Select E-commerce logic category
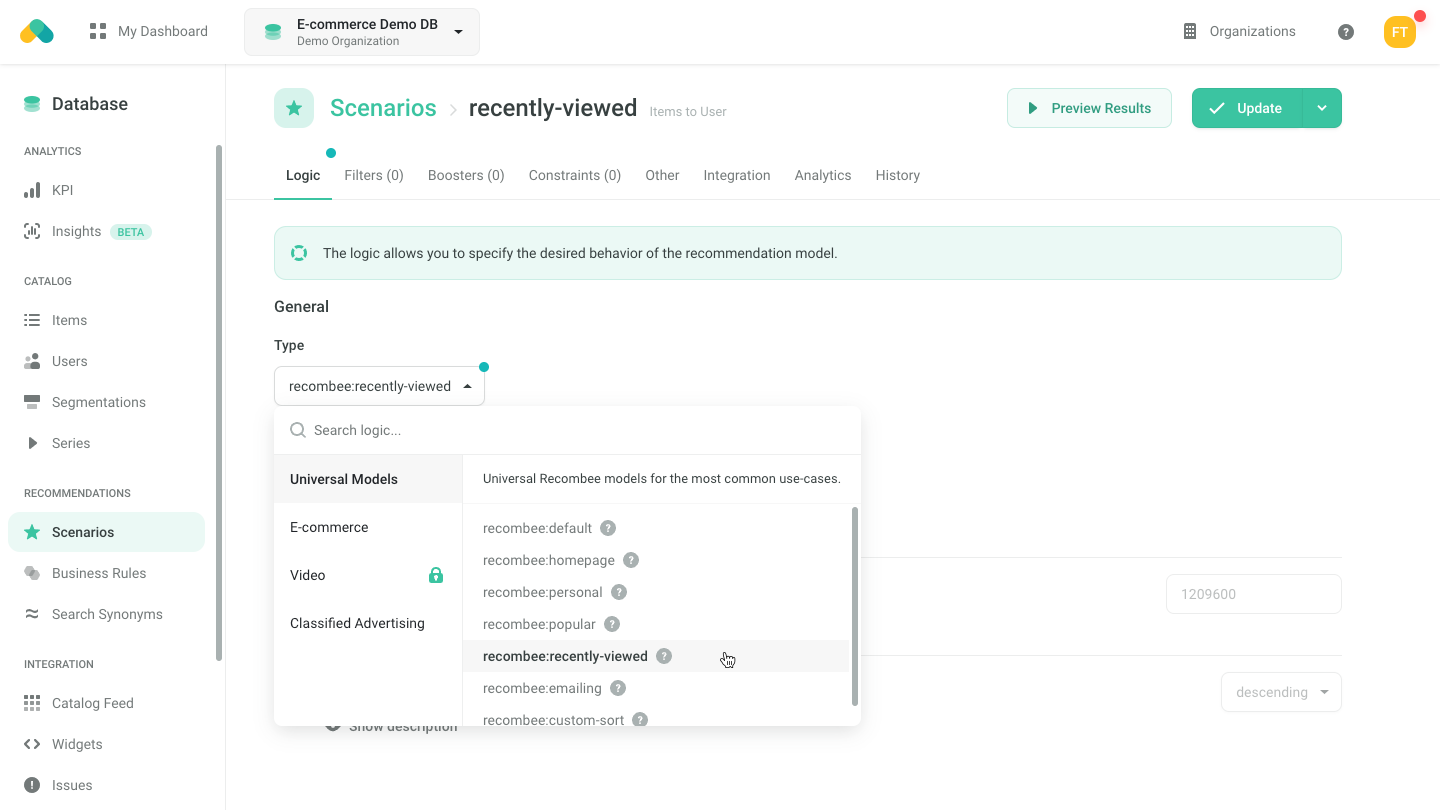The width and height of the screenshot is (1440, 810). pyautogui.click(x=368, y=527)
